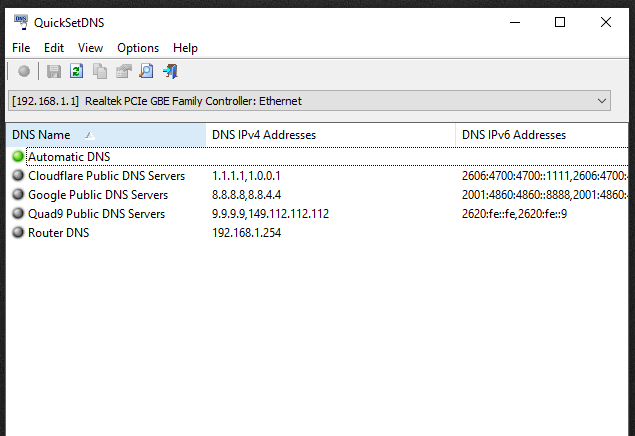
Task: Select the Cloudflare DNS status bullet
Action: pyautogui.click(x=18, y=176)
